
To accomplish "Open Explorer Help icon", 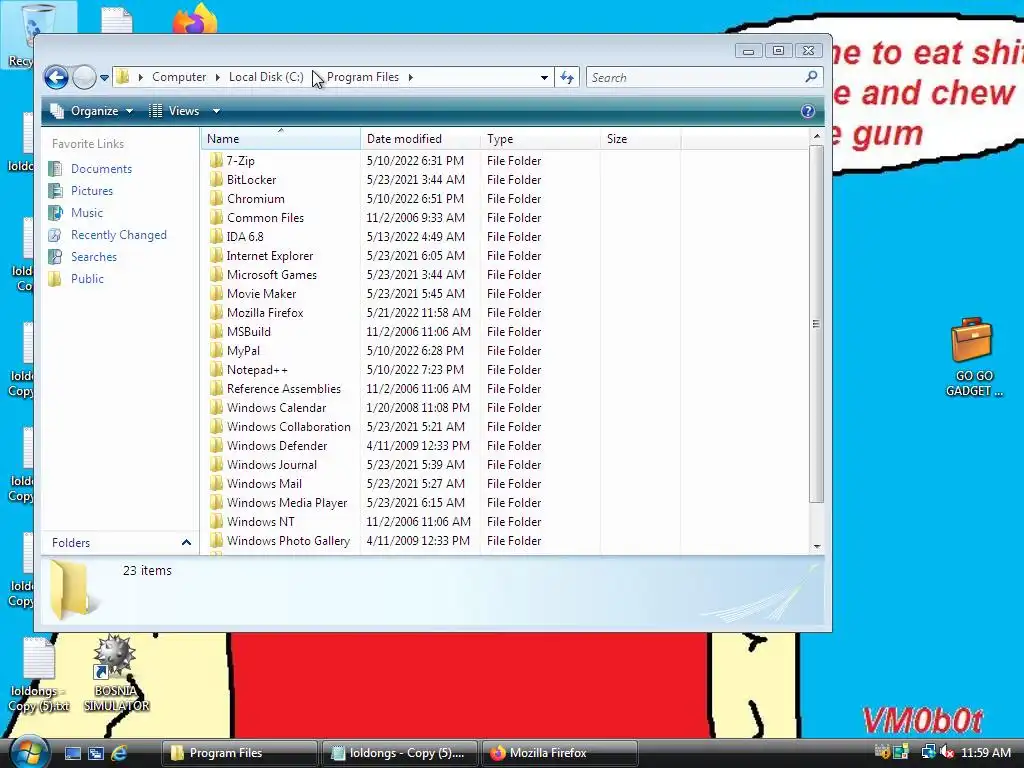I will [x=808, y=111].
